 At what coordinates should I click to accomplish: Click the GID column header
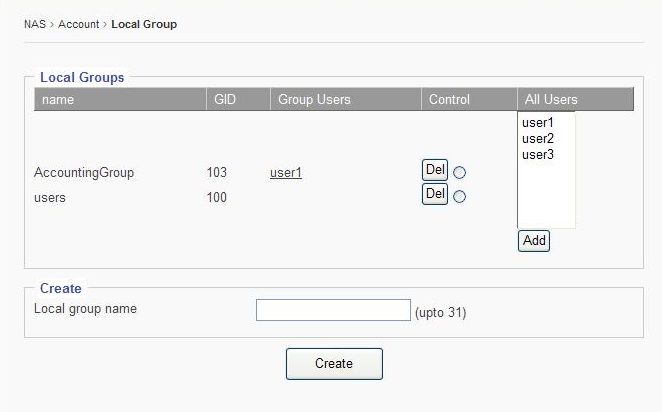click(225, 100)
